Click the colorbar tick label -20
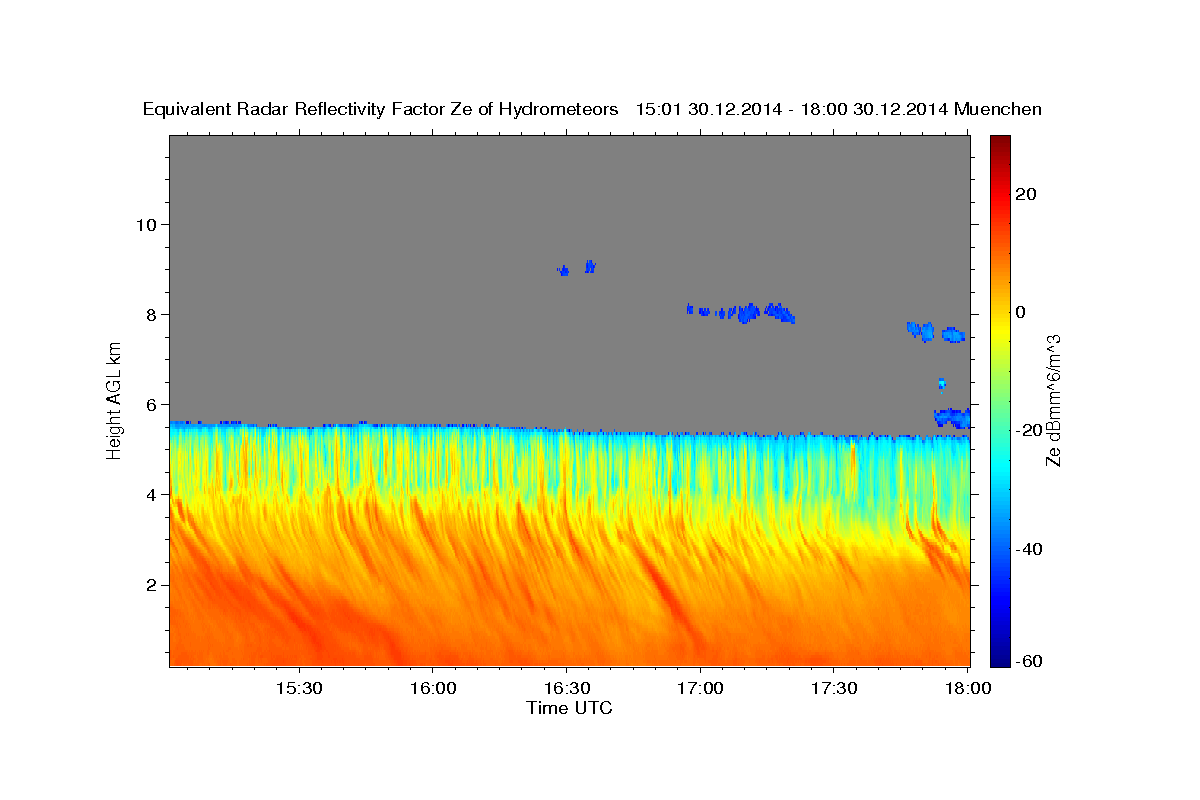The image size is (1200, 800). (x=1028, y=430)
